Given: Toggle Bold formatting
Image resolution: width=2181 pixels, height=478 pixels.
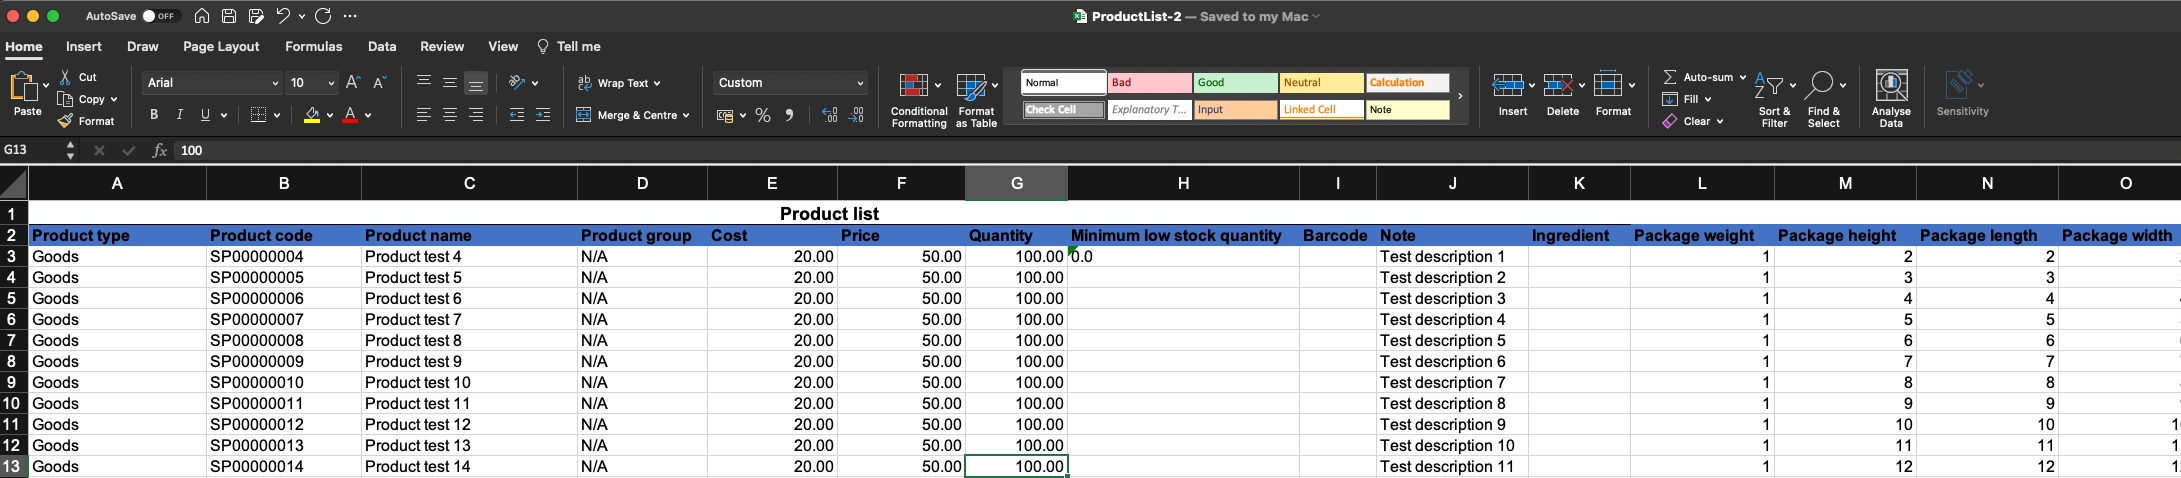Looking at the screenshot, I should pos(154,115).
